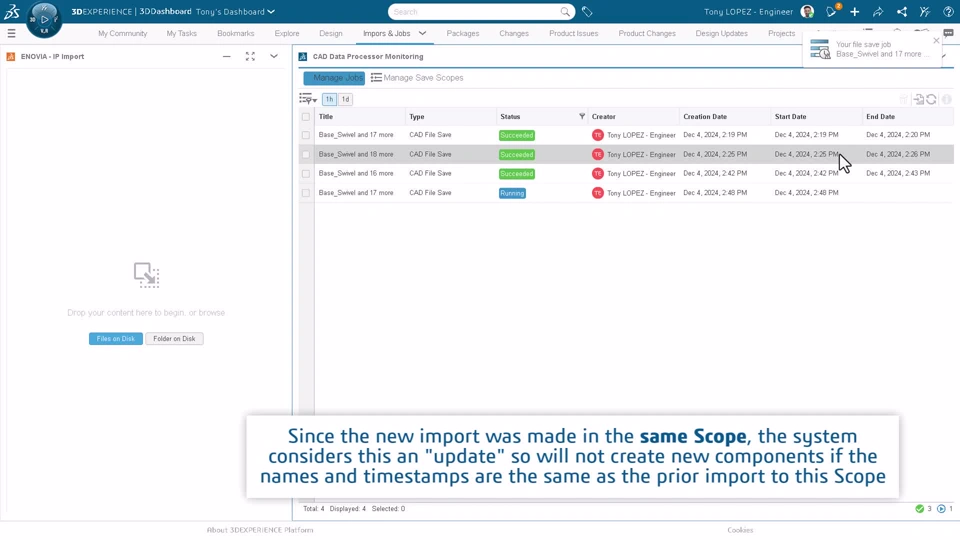
Task: Check the 2:19 PM job row checkbox
Action: coord(306,135)
